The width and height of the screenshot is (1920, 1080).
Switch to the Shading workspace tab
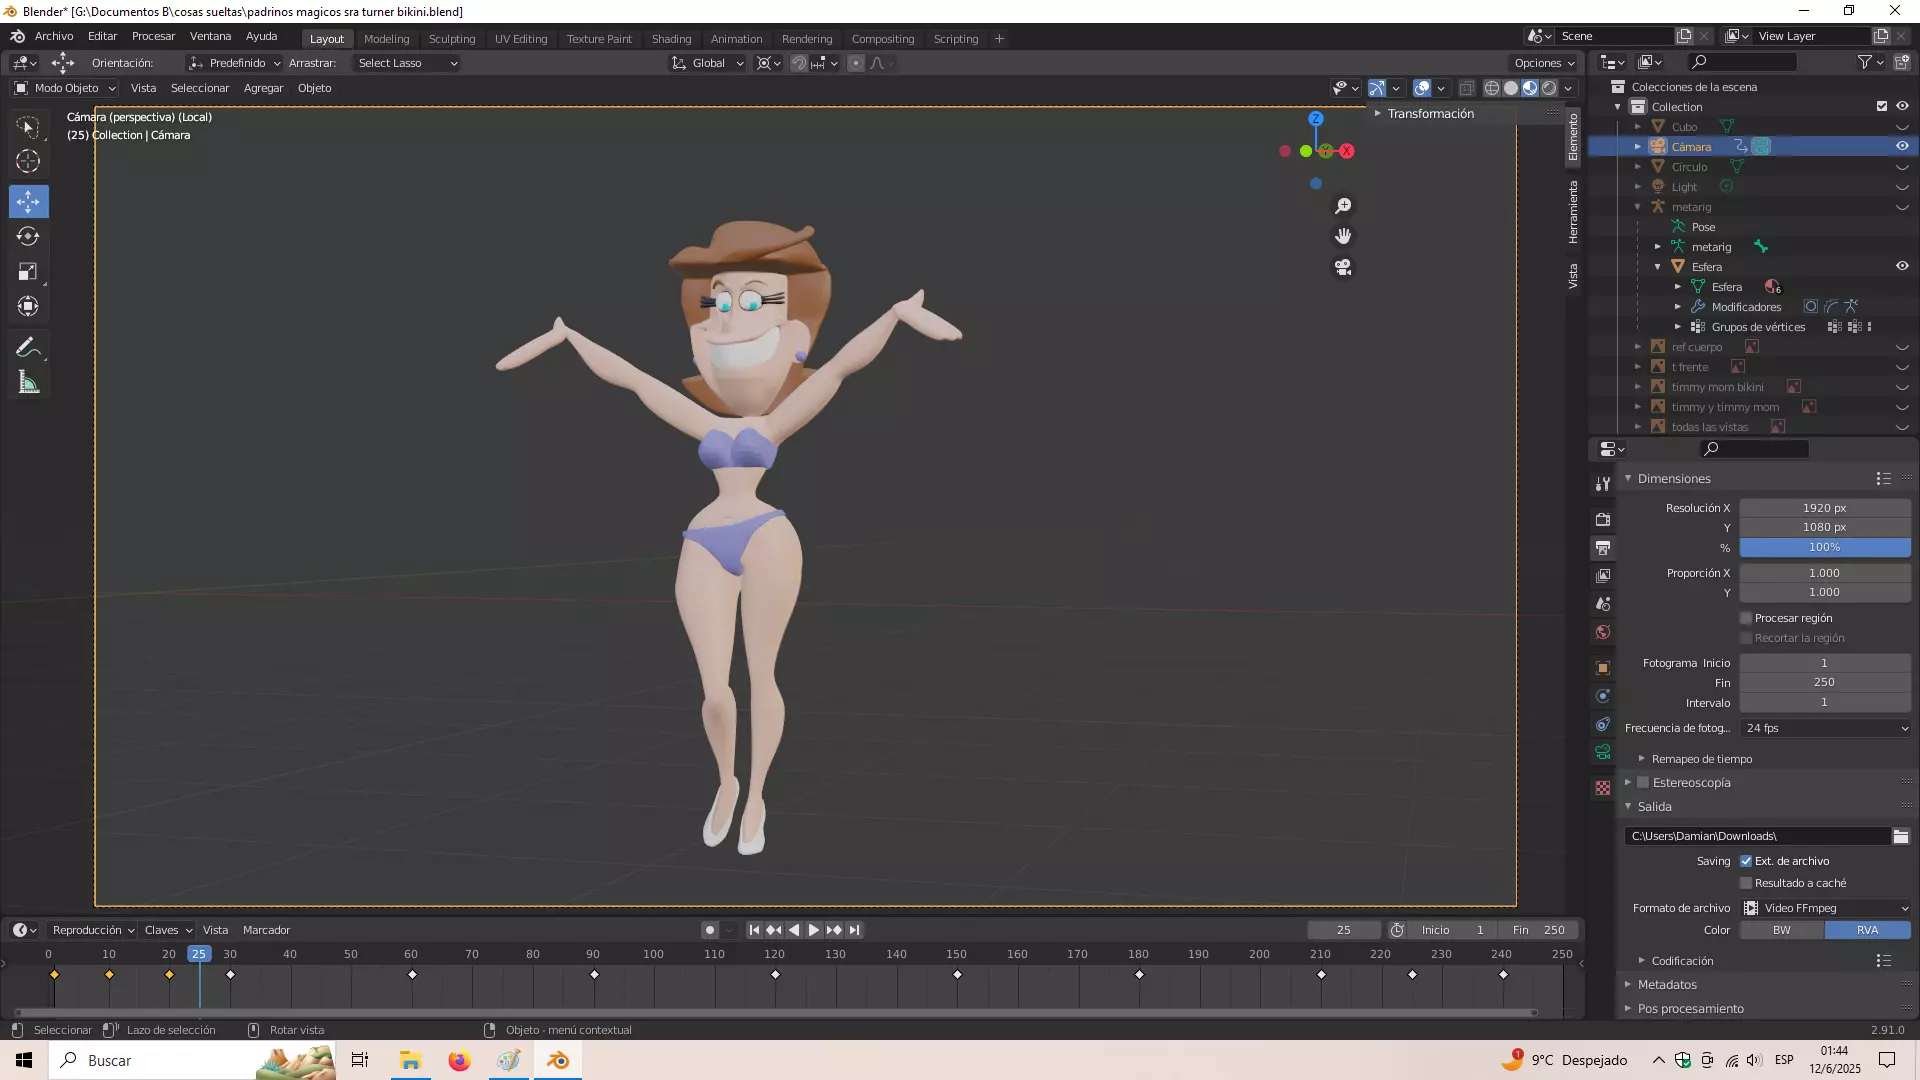671,39
